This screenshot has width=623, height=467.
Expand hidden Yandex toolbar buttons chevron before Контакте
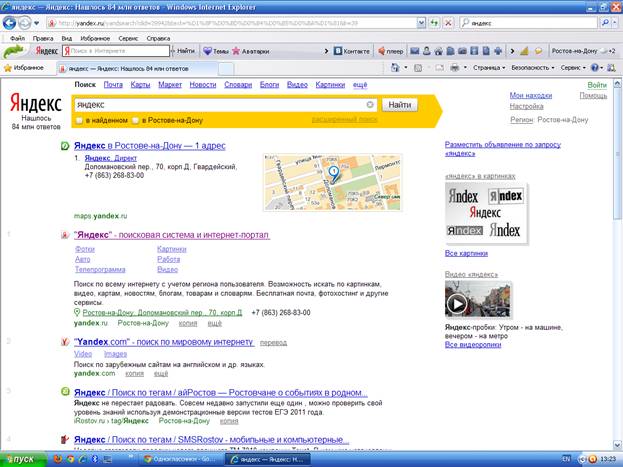click(x=327, y=51)
